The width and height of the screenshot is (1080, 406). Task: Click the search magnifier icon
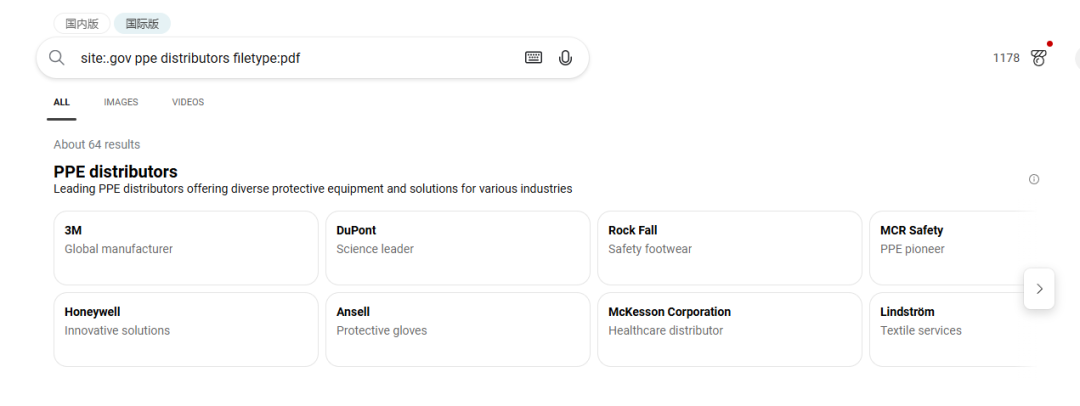coord(57,58)
